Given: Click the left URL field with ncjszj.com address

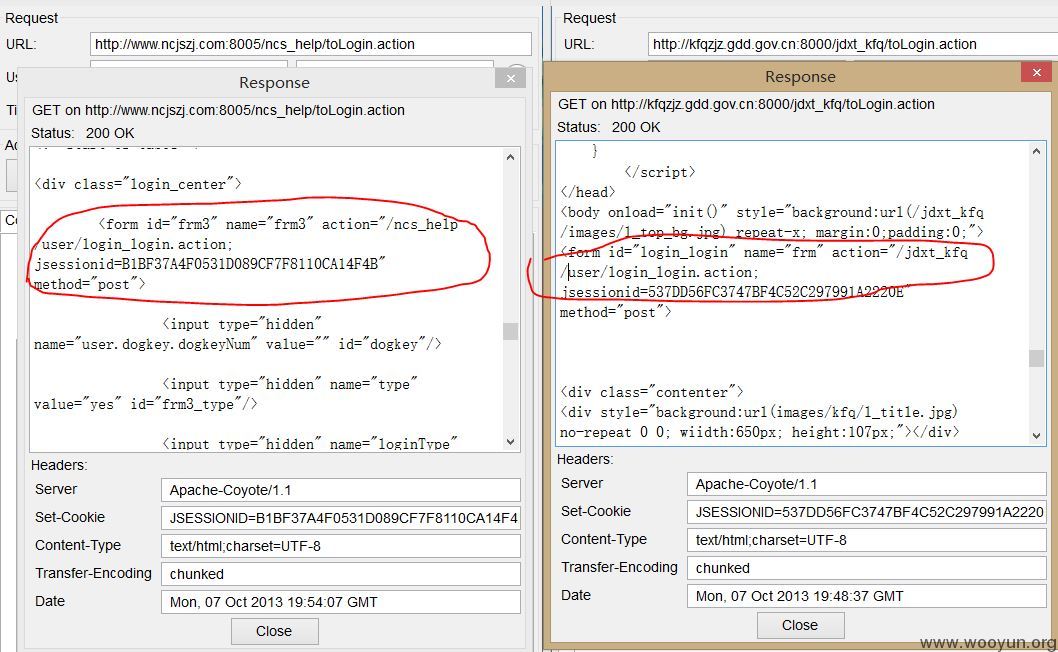Looking at the screenshot, I should pos(310,45).
